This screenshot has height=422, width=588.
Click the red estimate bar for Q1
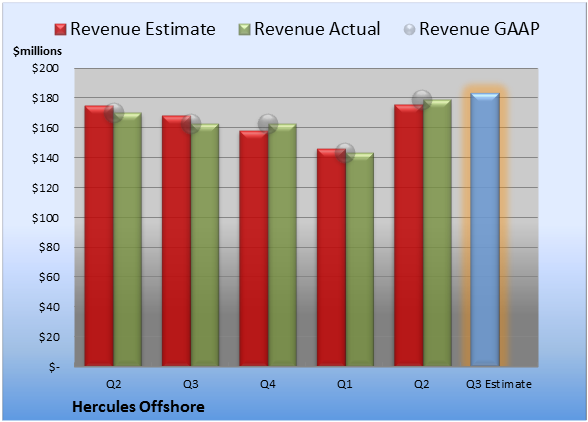coord(331,257)
